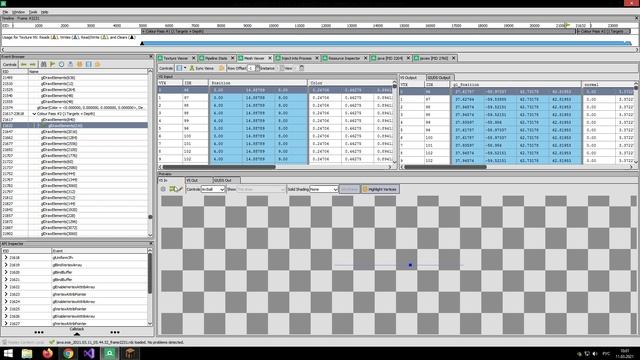Click the Row Offset input field
Image resolution: width=640 pixels, height=360 pixels.
(x=251, y=68)
